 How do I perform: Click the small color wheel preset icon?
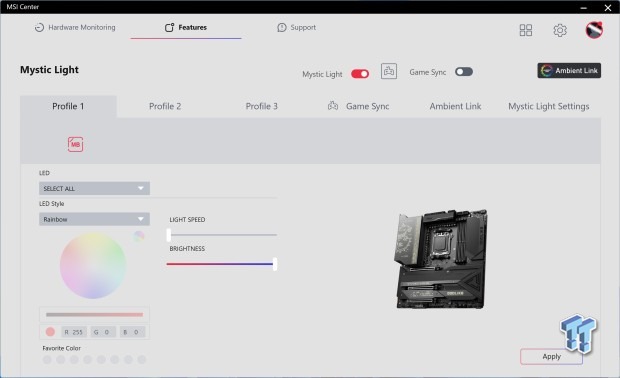139,236
